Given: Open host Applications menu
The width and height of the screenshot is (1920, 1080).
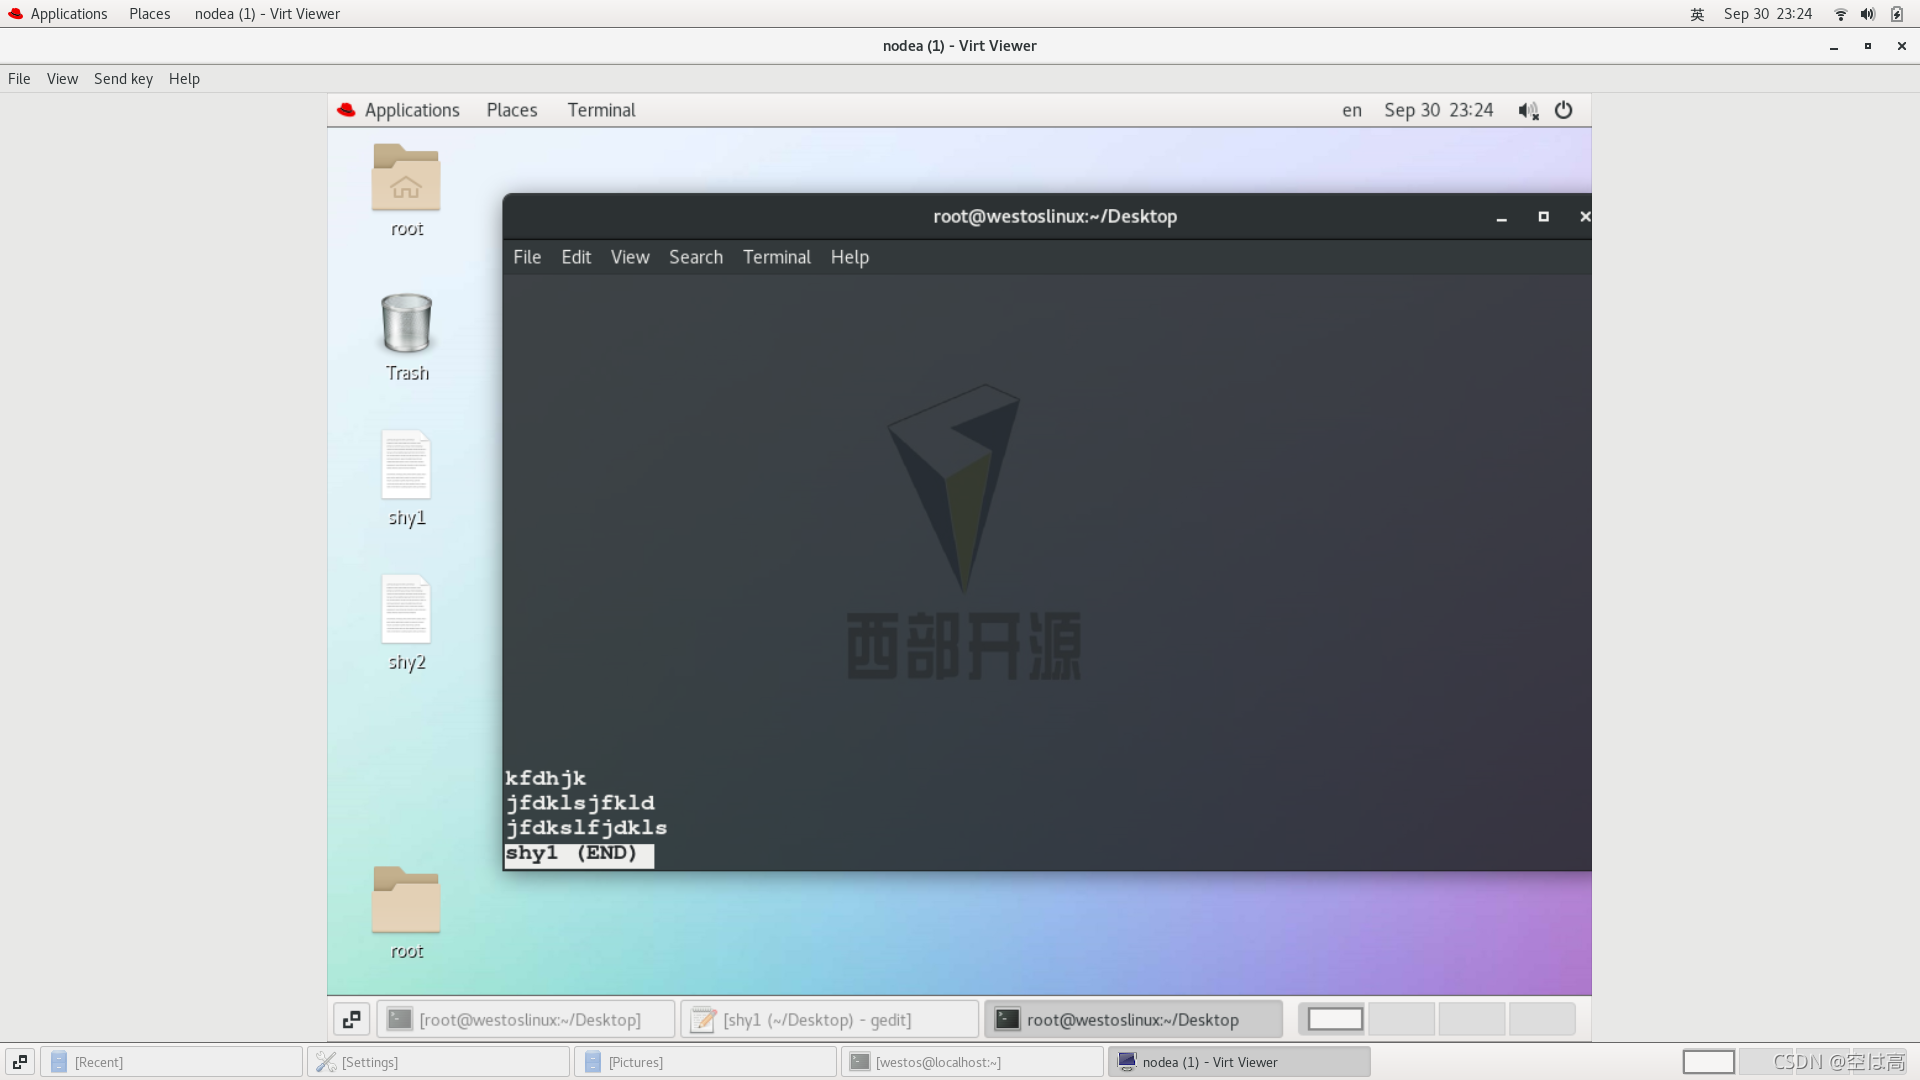Looking at the screenshot, I should click(69, 14).
